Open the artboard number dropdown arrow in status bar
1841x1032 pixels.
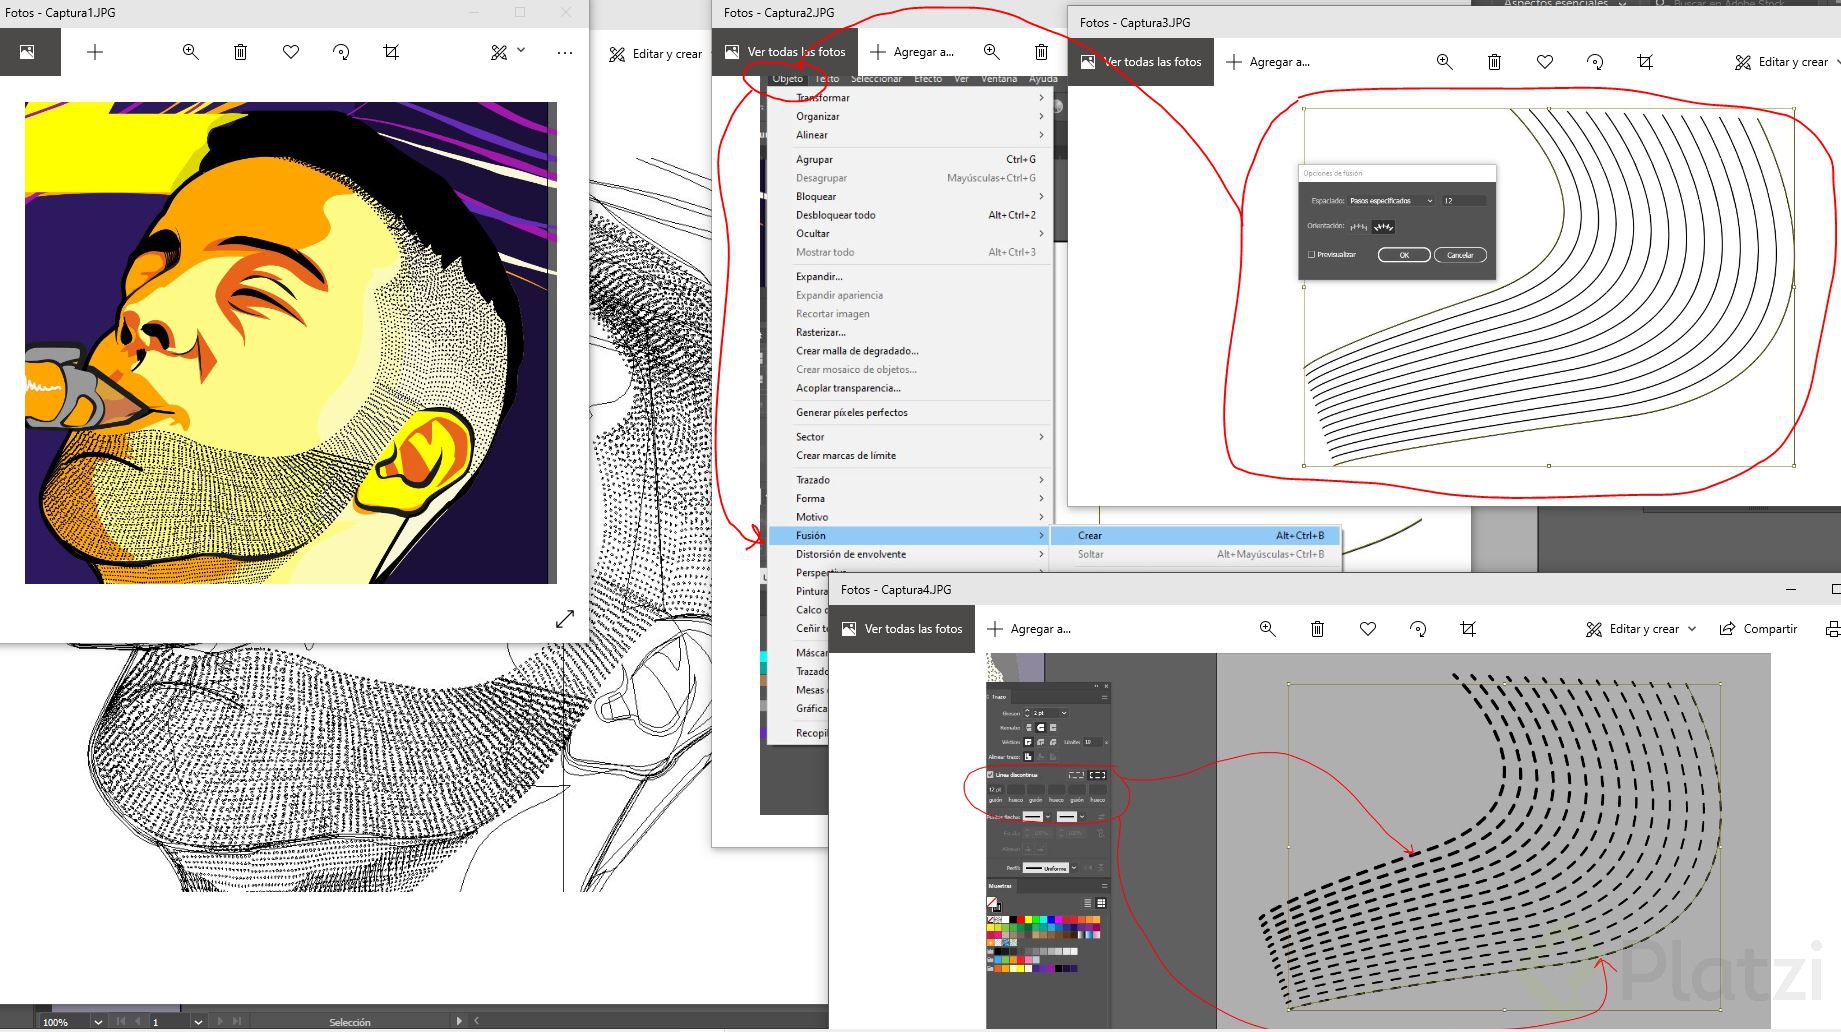198,1022
